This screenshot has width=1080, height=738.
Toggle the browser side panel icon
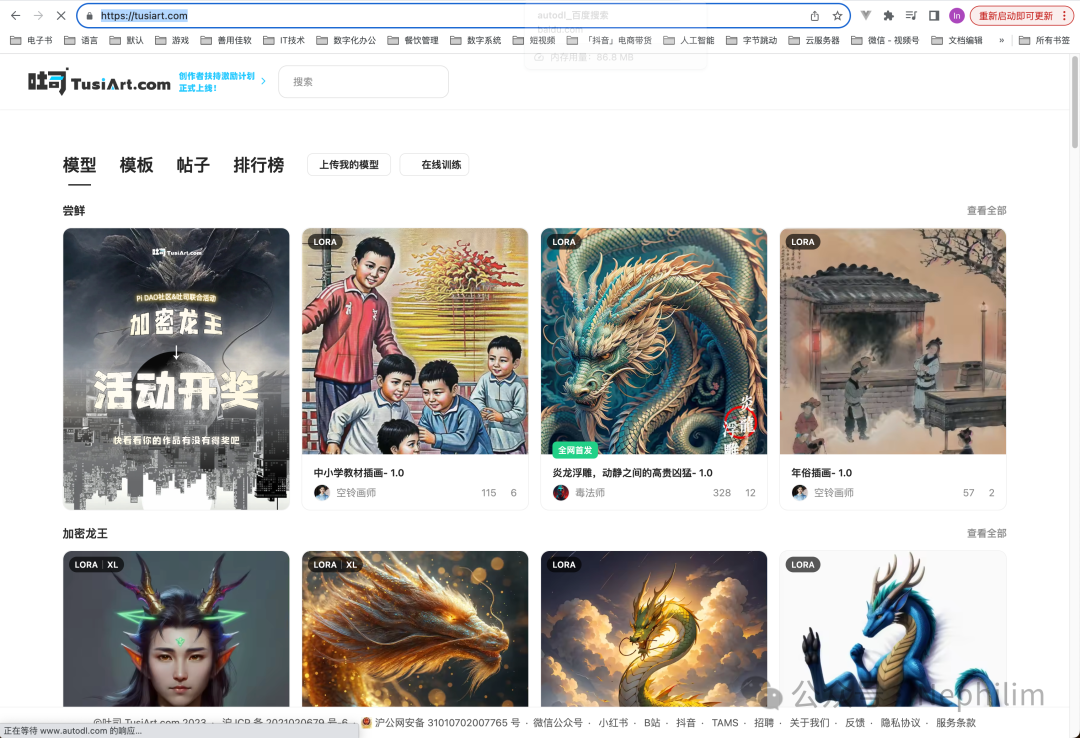[x=934, y=15]
